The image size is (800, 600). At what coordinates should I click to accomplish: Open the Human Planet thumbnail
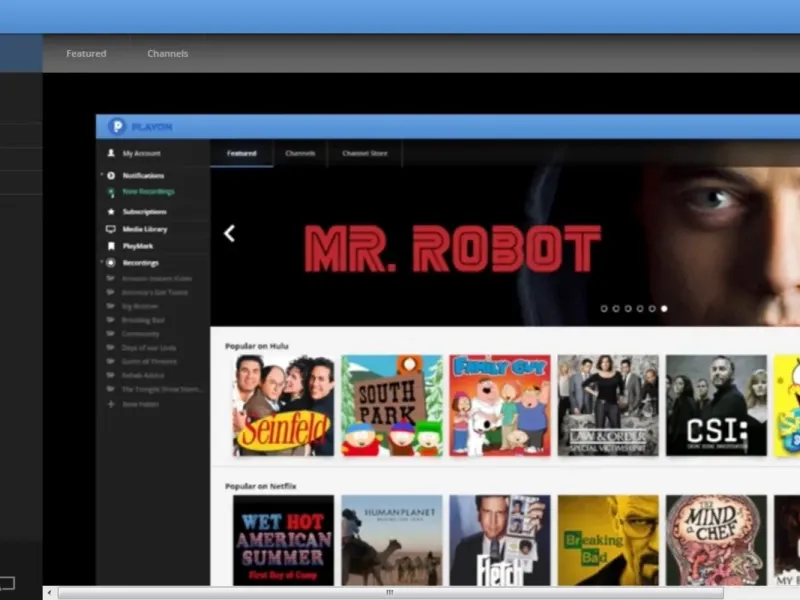click(x=392, y=540)
